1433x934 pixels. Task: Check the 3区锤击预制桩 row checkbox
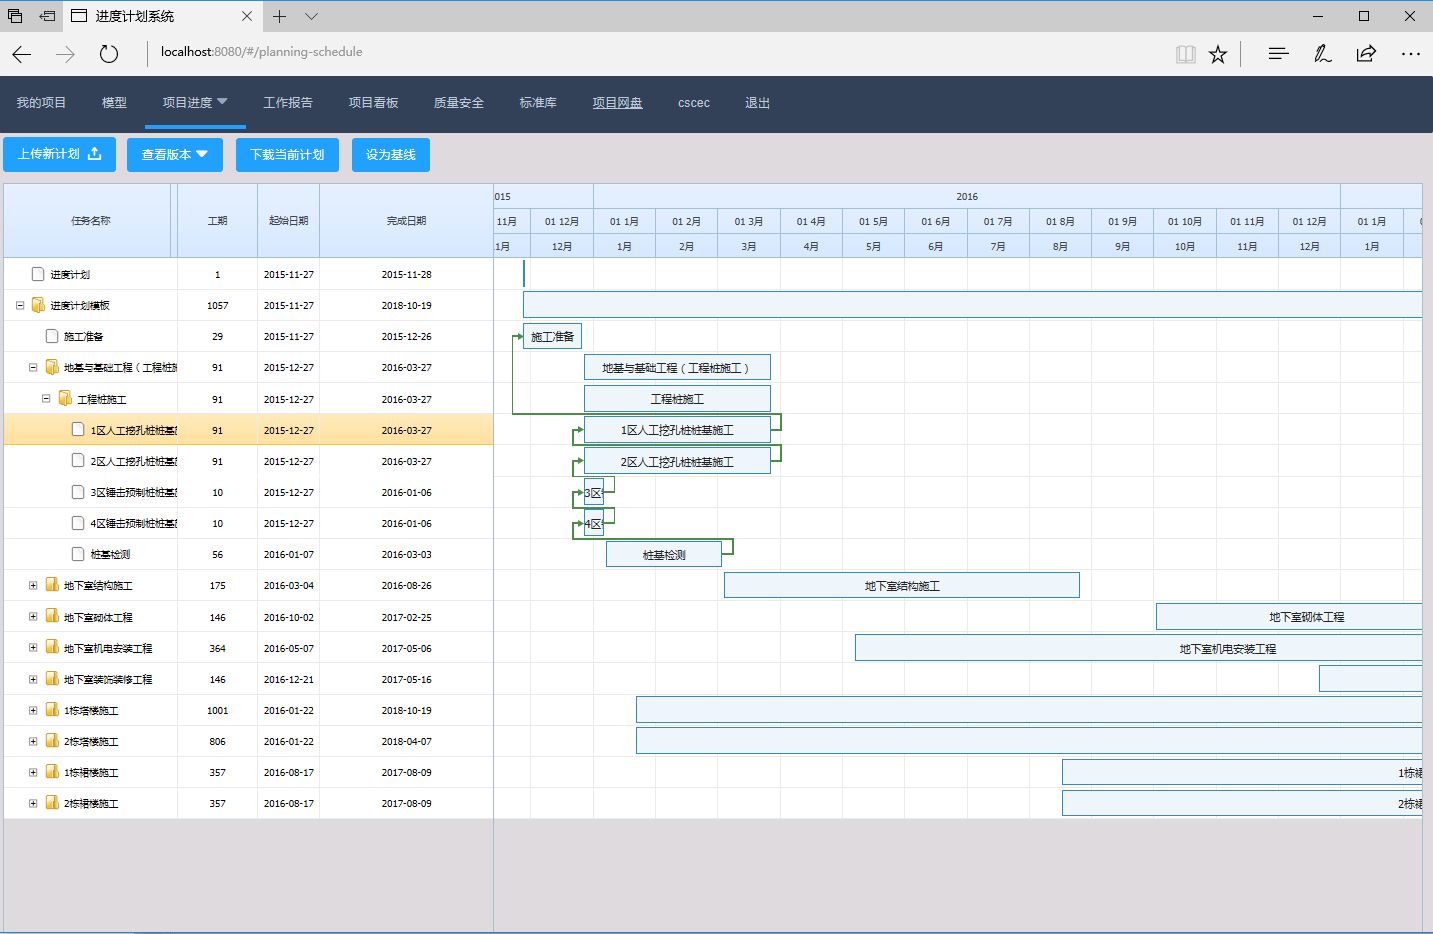coord(78,492)
